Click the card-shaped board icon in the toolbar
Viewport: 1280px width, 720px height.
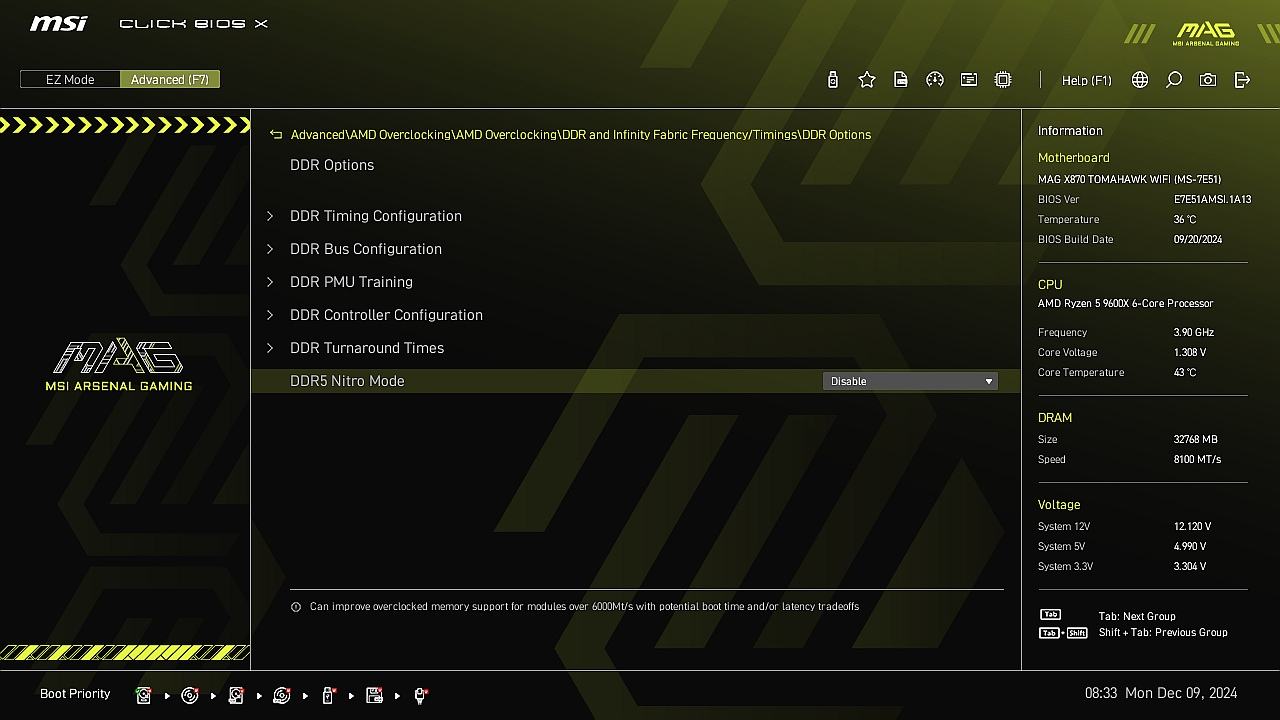click(x=969, y=80)
